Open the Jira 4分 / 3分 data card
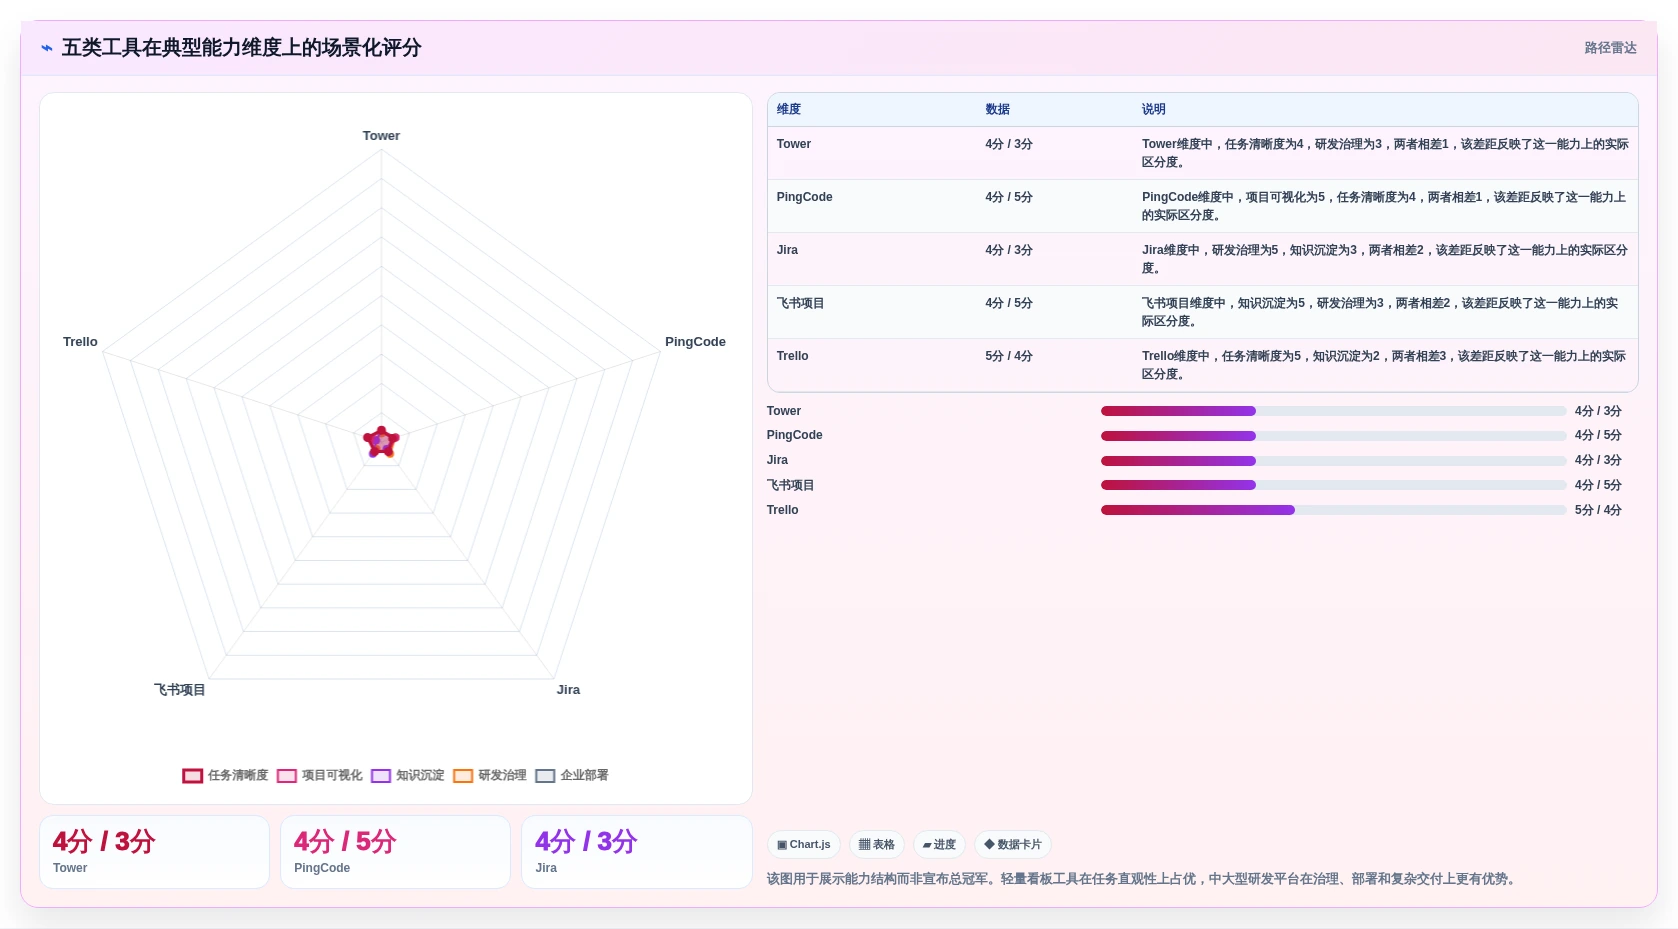This screenshot has width=1678, height=929. click(x=636, y=852)
